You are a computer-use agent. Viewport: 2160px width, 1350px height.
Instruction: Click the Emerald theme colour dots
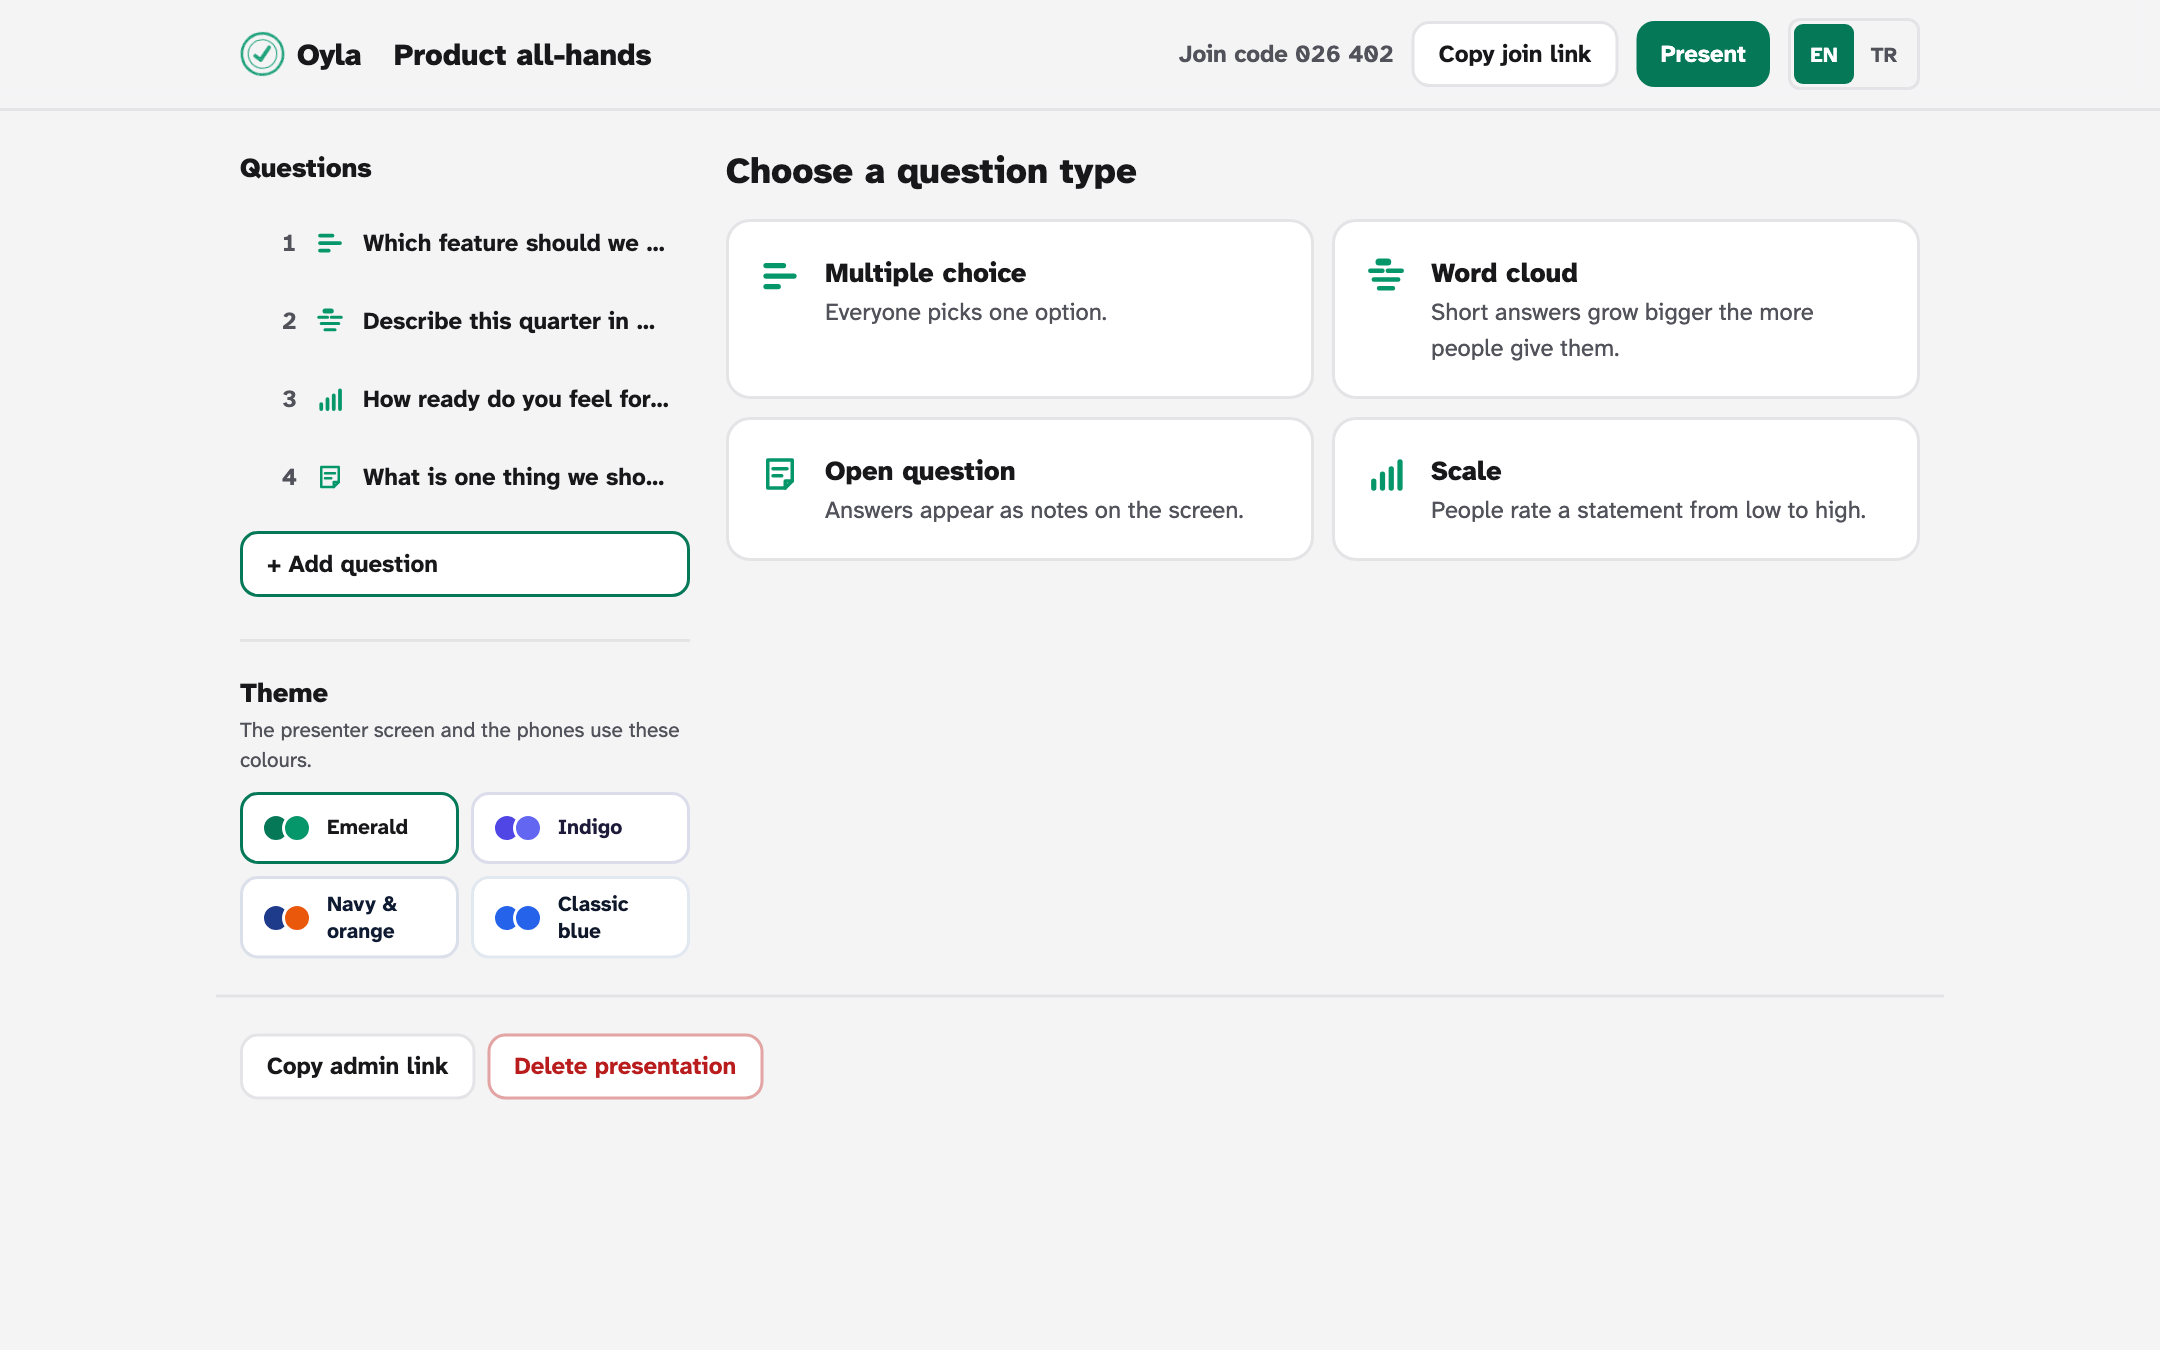click(287, 827)
